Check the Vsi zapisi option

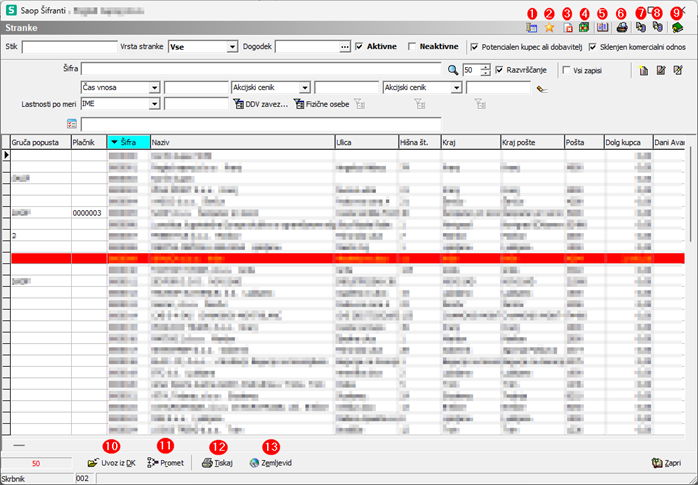point(566,70)
